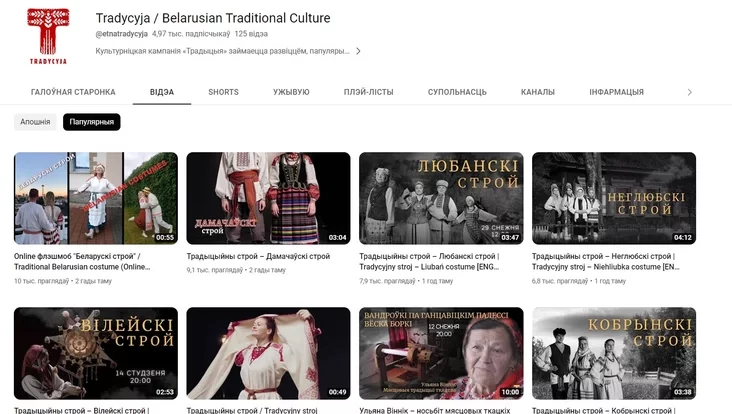Click the Ульяна Віннік video title link

point(435,410)
